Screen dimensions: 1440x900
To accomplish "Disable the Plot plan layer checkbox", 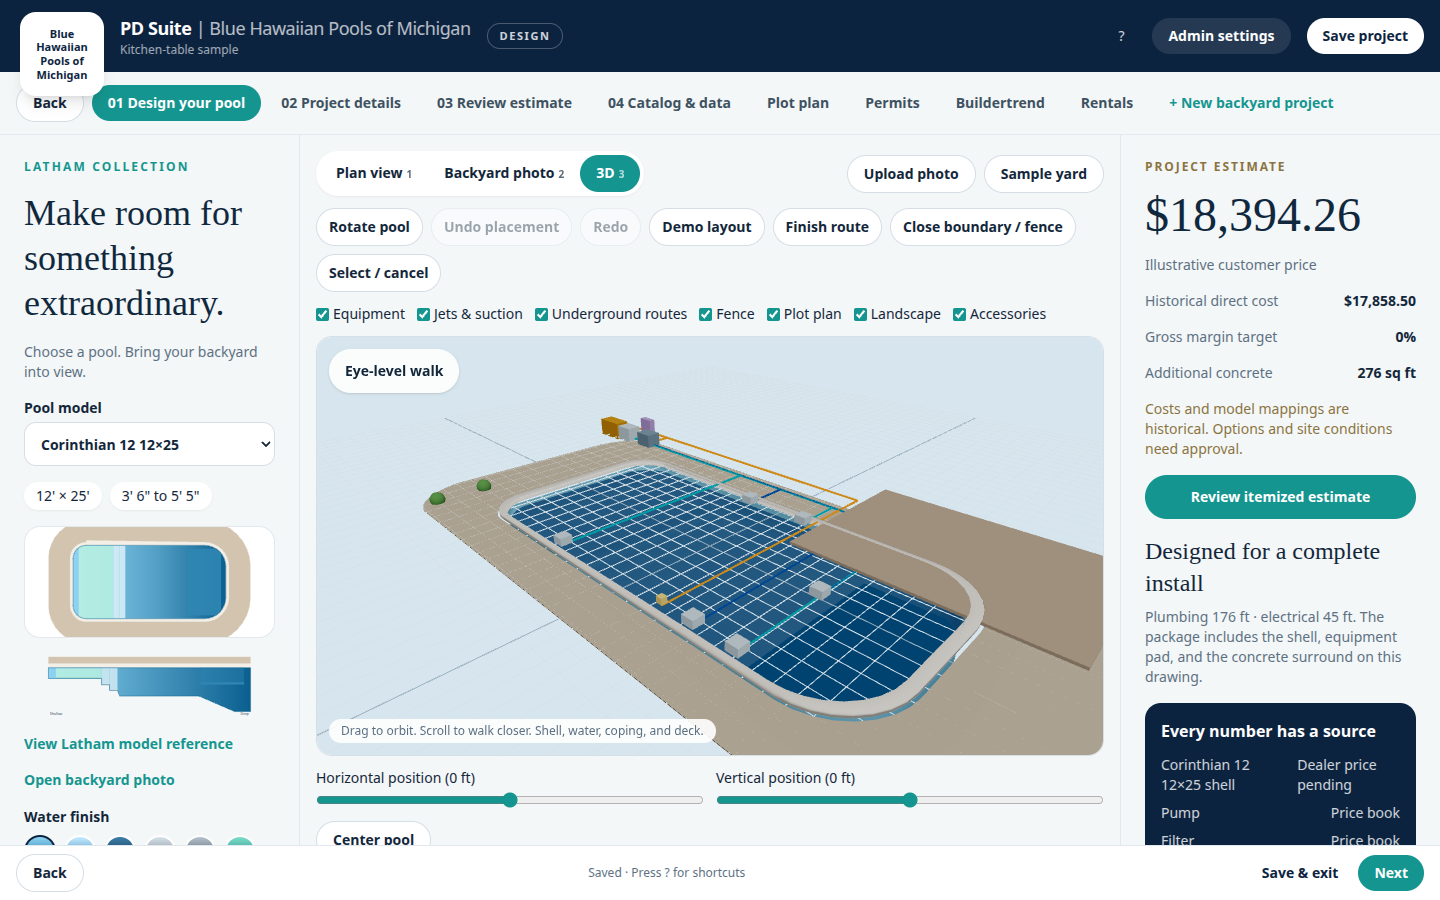I will (774, 315).
